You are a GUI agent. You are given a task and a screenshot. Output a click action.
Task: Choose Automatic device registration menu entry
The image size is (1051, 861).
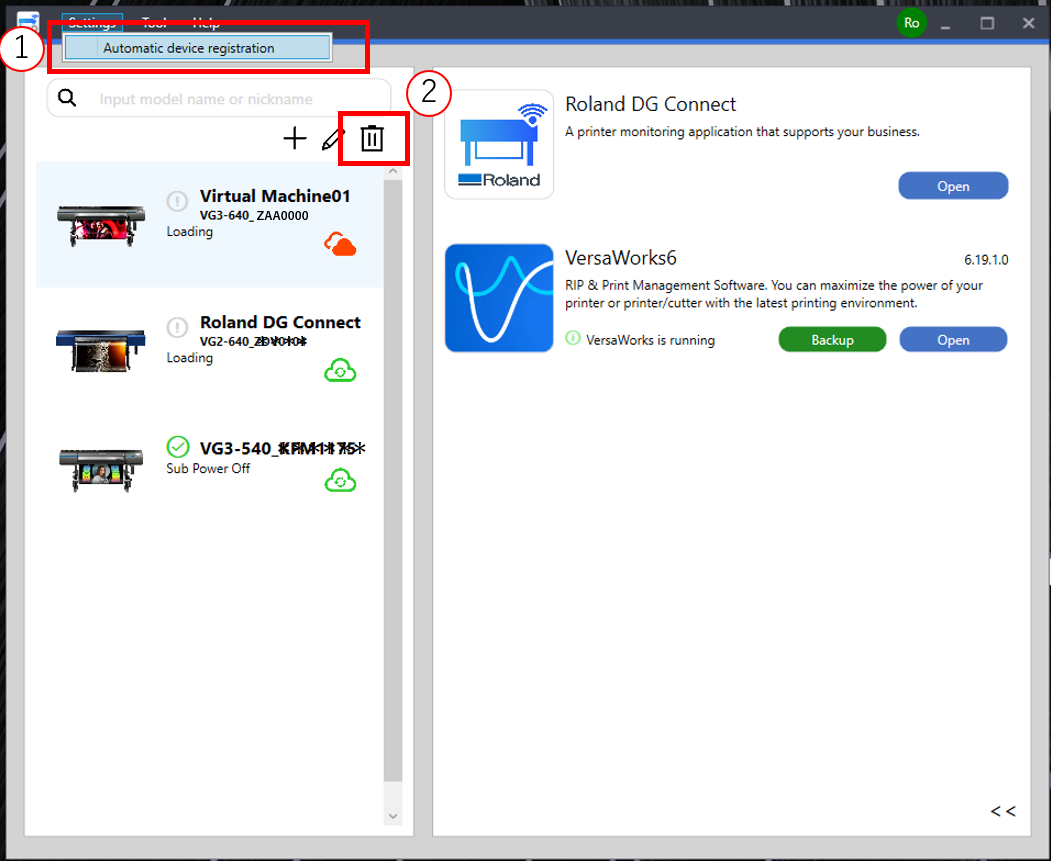click(198, 48)
